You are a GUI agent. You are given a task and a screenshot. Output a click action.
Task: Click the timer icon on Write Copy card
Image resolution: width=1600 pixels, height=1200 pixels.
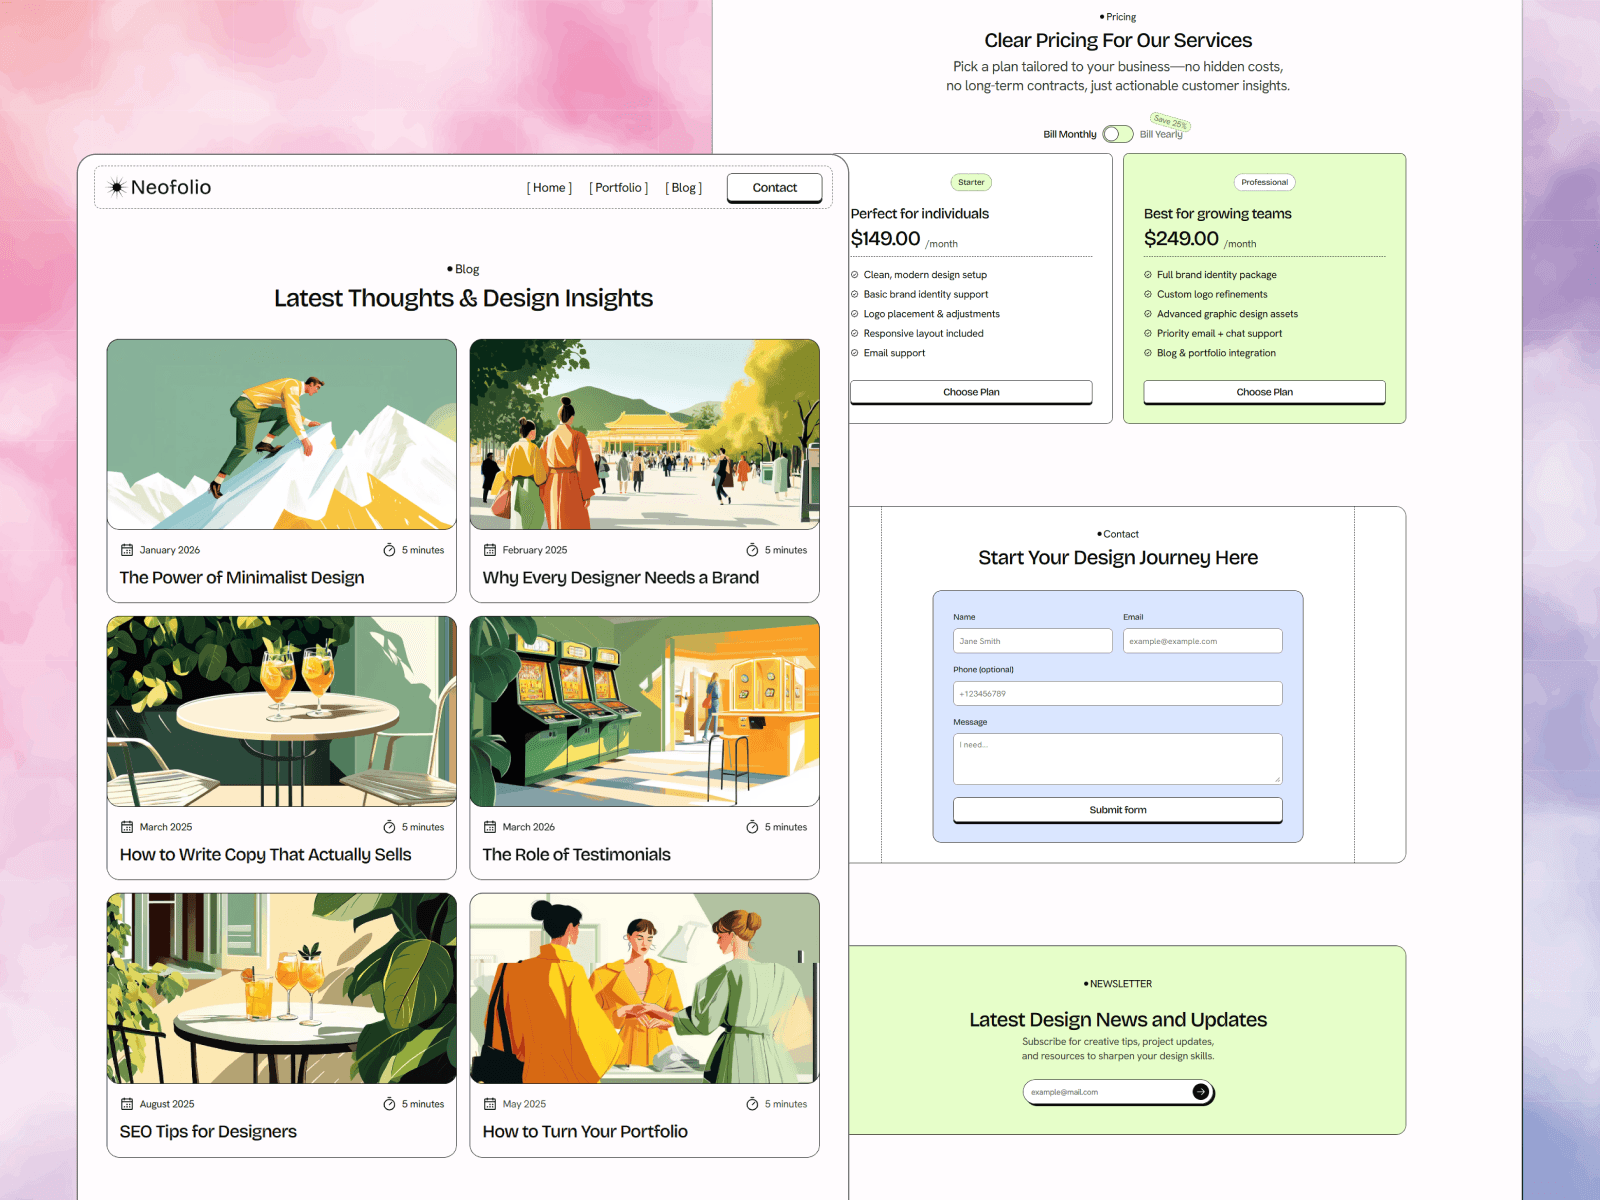click(x=389, y=827)
